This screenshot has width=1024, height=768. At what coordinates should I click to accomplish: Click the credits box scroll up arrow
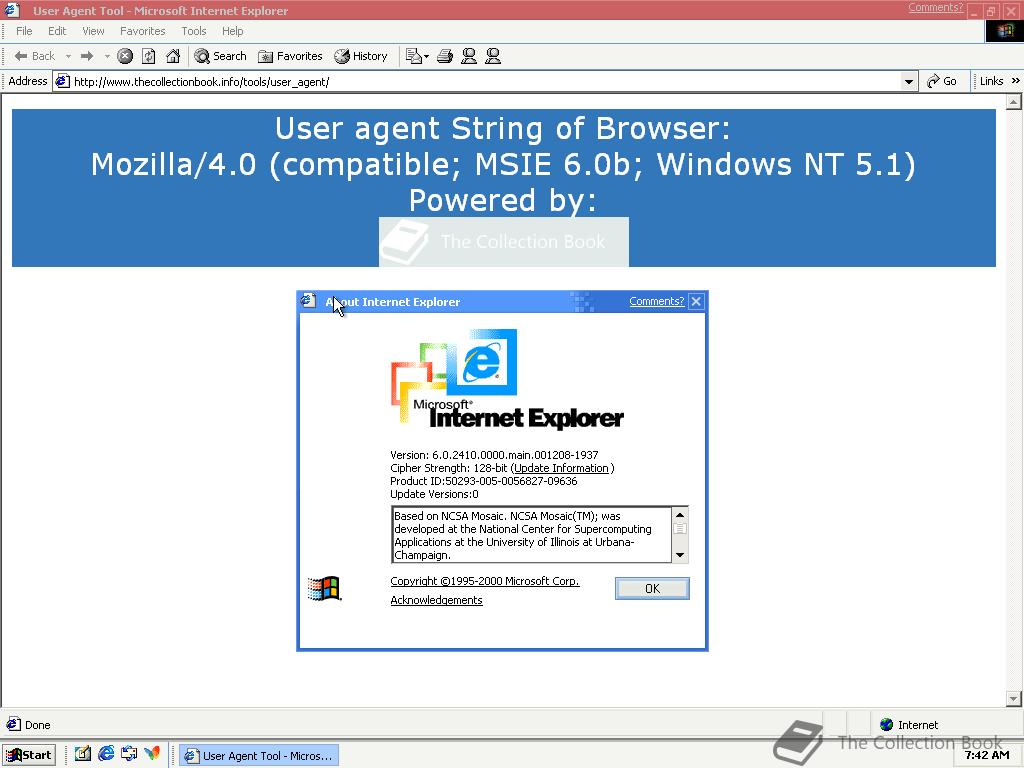(679, 515)
